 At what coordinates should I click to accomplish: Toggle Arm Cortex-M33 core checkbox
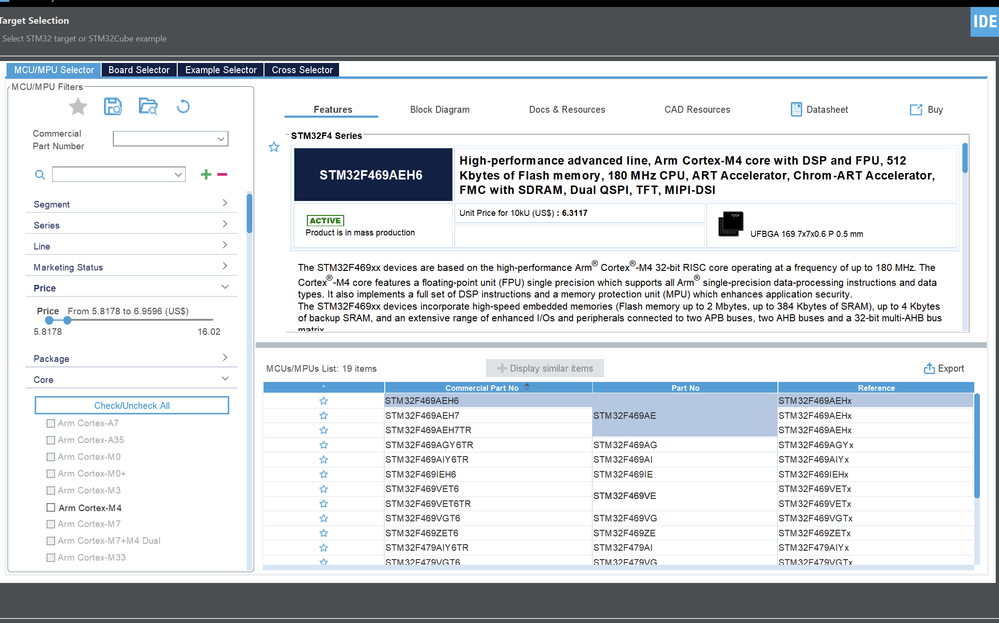click(x=50, y=557)
